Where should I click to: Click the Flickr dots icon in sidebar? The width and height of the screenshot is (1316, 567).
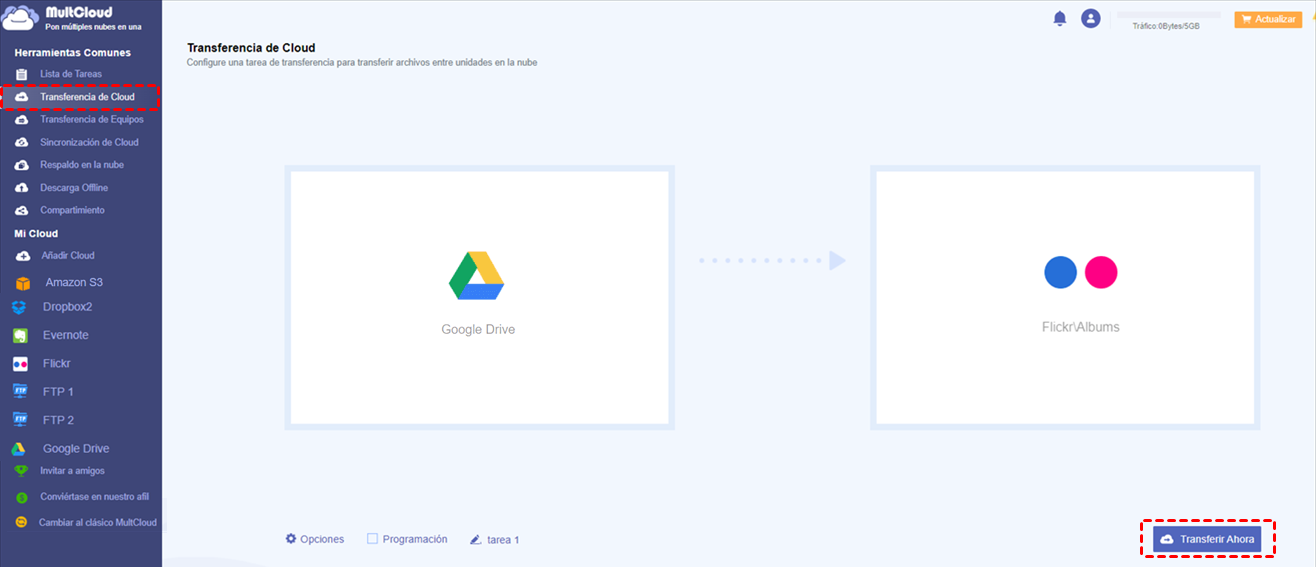pos(20,364)
